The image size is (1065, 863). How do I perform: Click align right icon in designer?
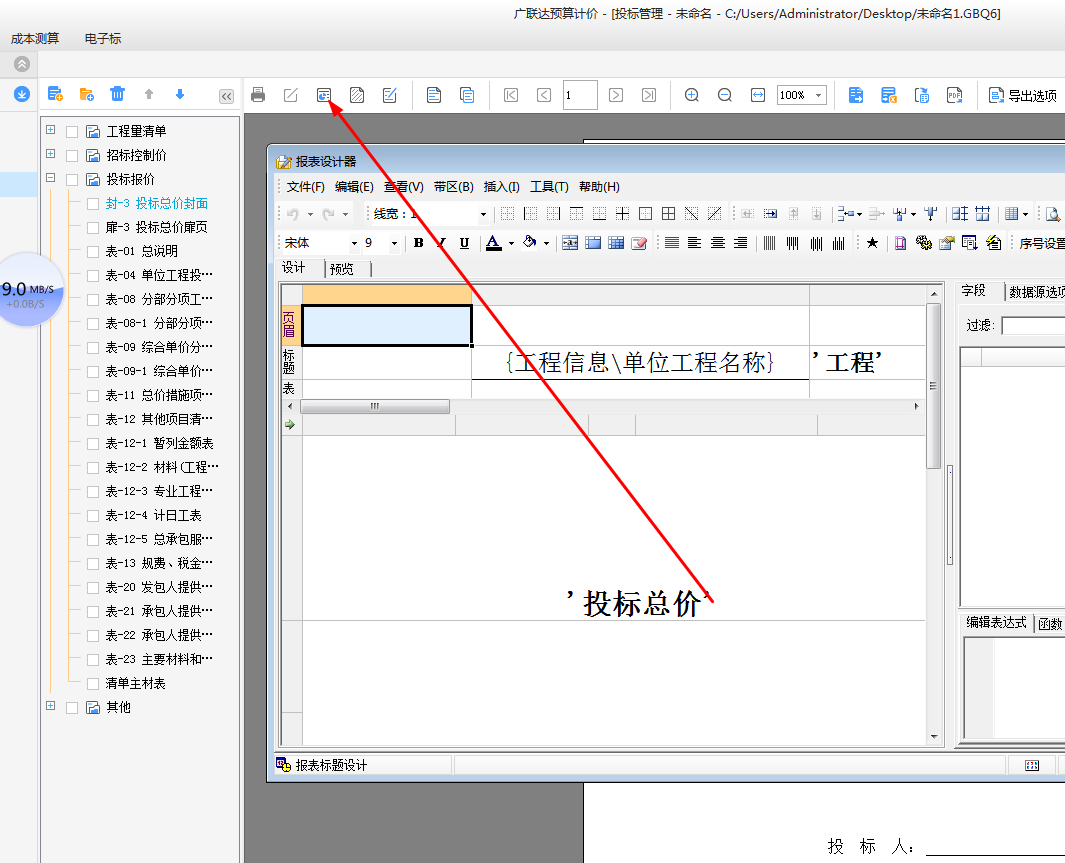click(740, 243)
